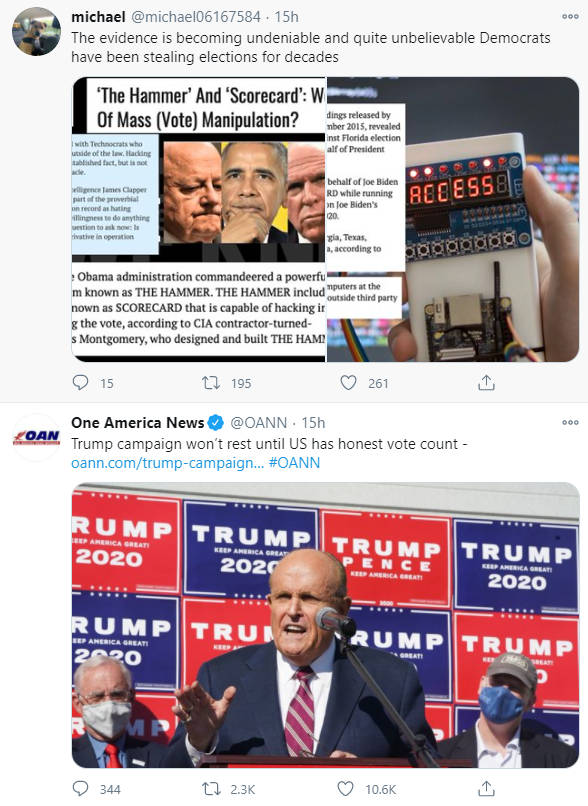
Task: Share michael's tweet using share icon
Action: click(x=486, y=382)
